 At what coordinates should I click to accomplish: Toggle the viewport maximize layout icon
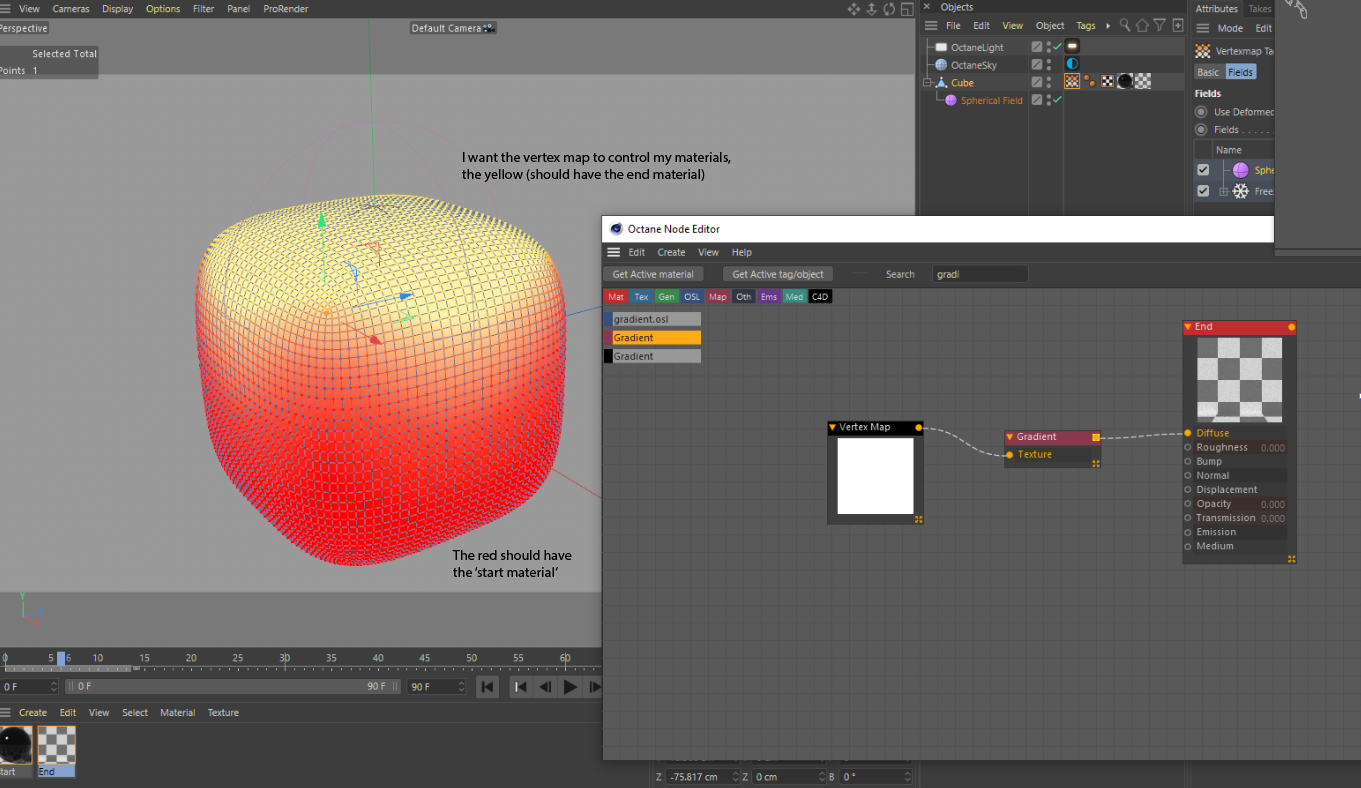pyautogui.click(x=906, y=9)
